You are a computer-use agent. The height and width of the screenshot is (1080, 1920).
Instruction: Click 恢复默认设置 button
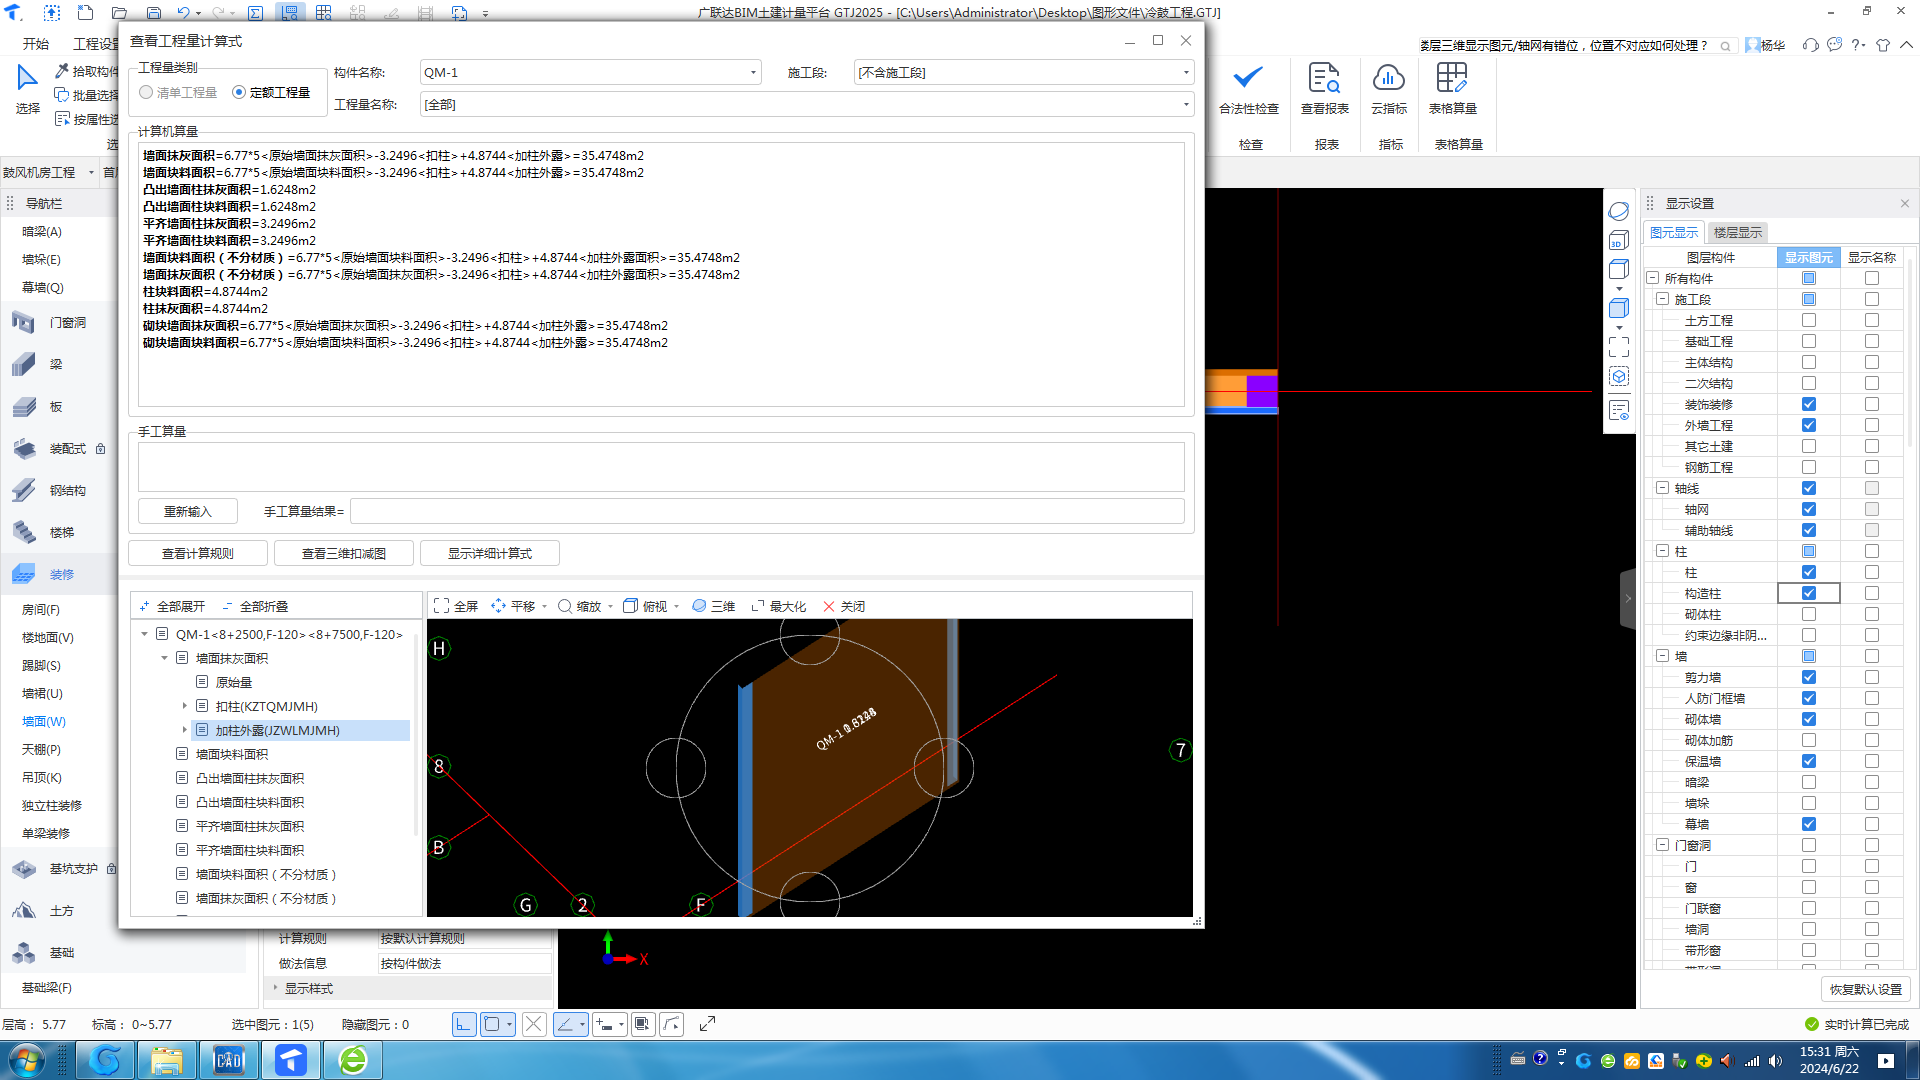click(1866, 989)
